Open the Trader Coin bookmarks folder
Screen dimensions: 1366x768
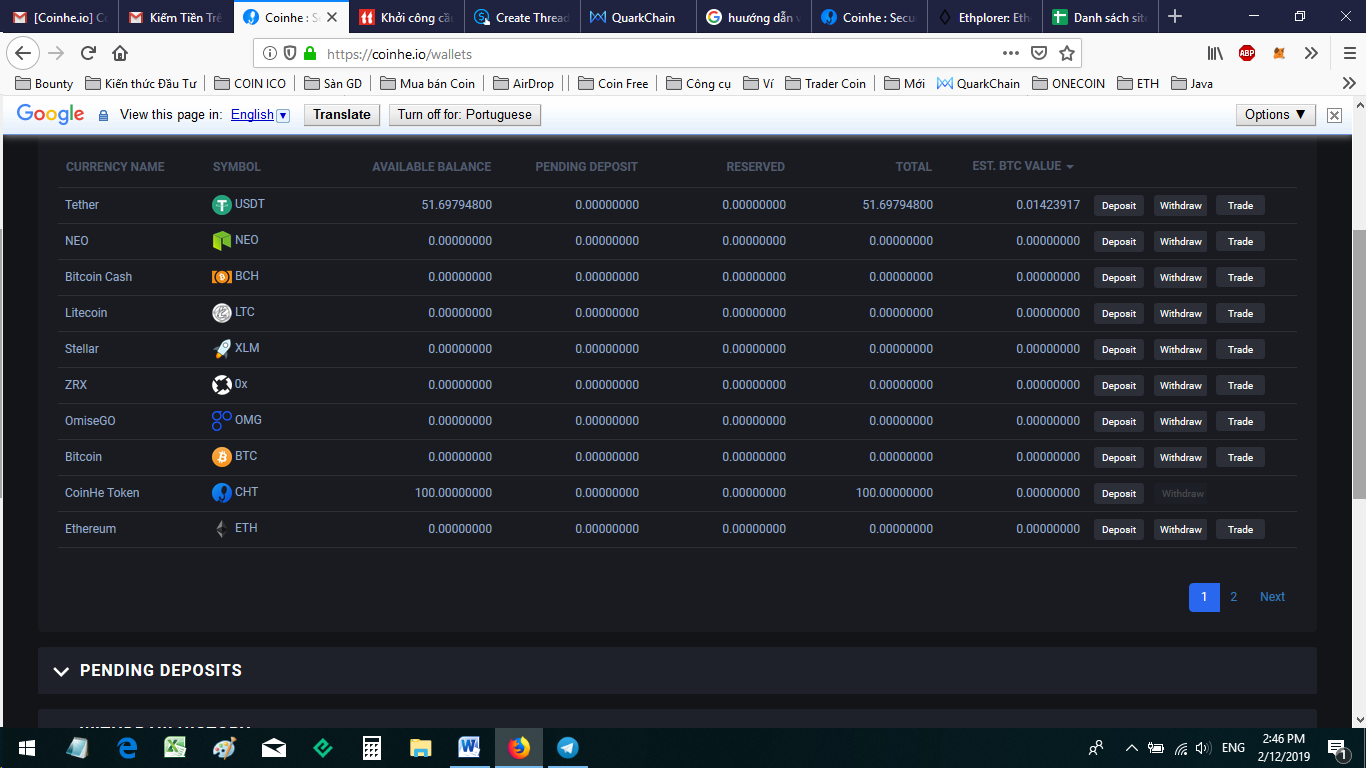click(825, 83)
